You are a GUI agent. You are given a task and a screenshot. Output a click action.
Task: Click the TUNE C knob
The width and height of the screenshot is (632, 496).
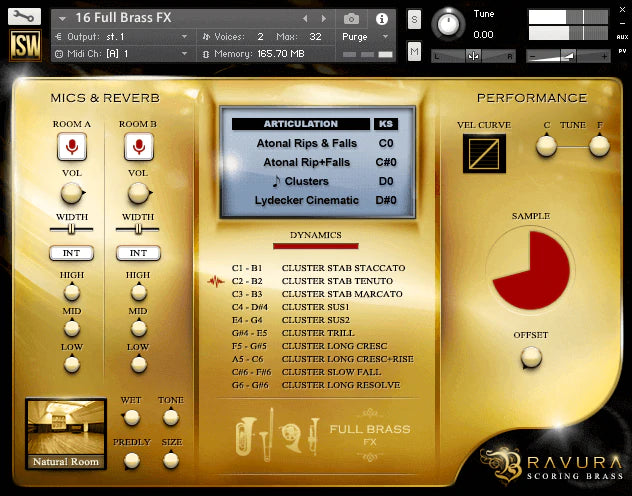pos(546,146)
